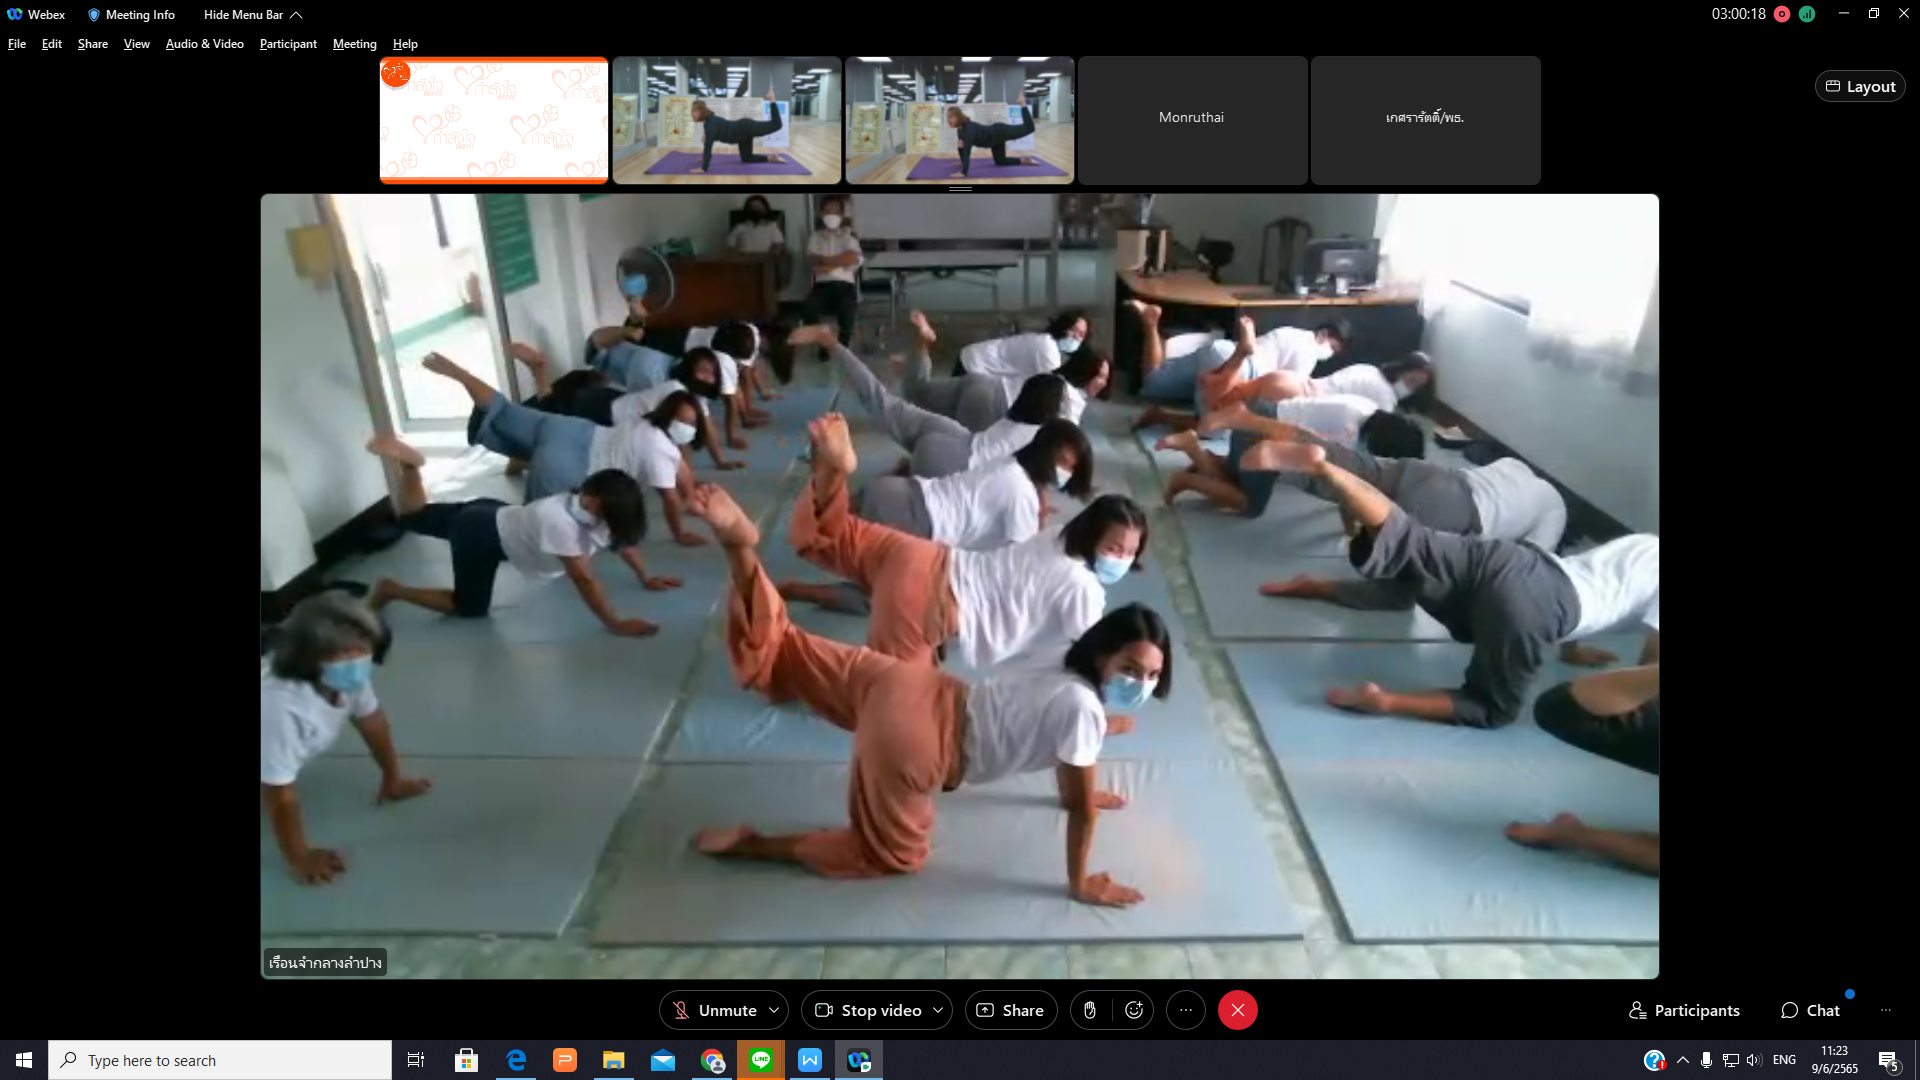Click the red leave meeting button

click(1237, 1010)
